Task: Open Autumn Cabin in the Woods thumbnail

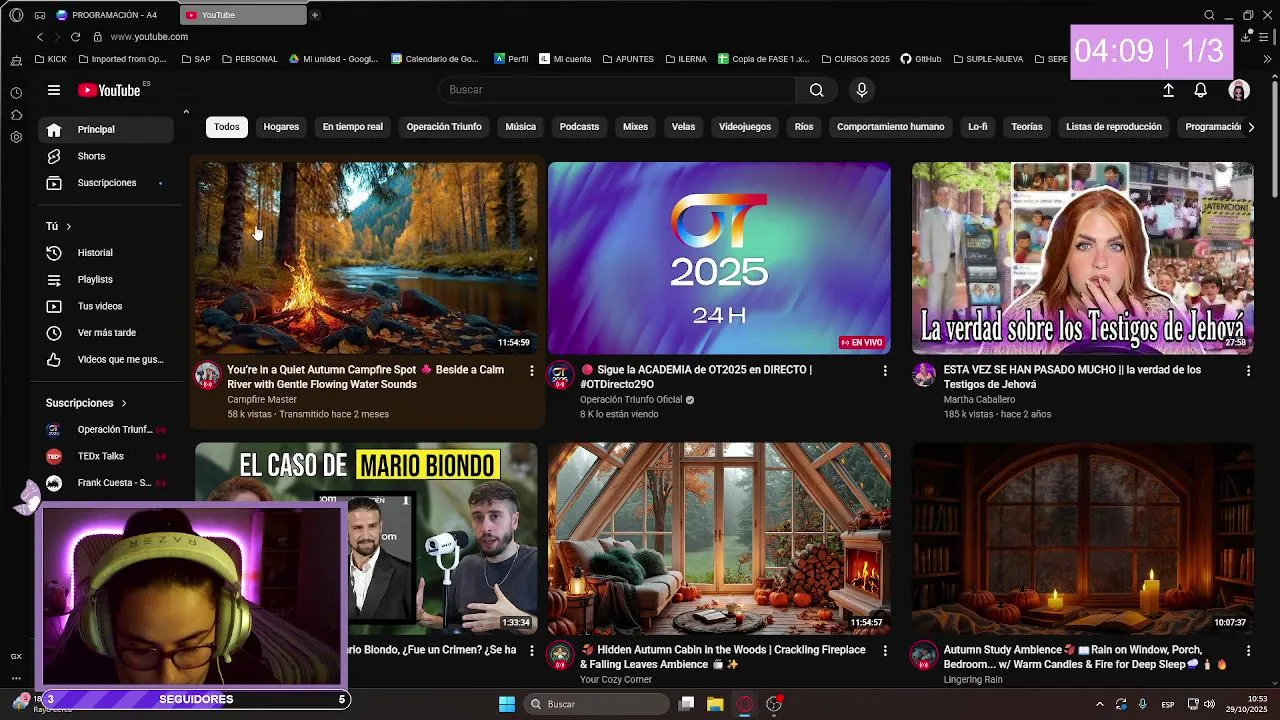Action: tap(719, 538)
